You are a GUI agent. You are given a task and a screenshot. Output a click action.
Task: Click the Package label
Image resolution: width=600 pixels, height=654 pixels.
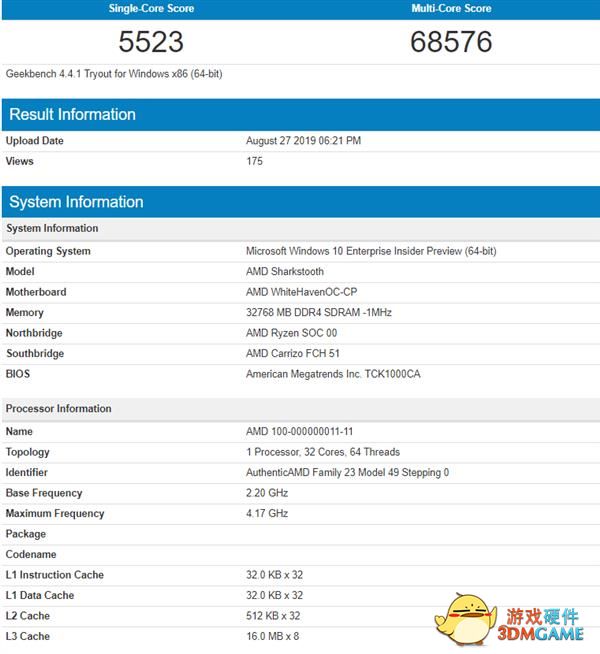tap(26, 534)
